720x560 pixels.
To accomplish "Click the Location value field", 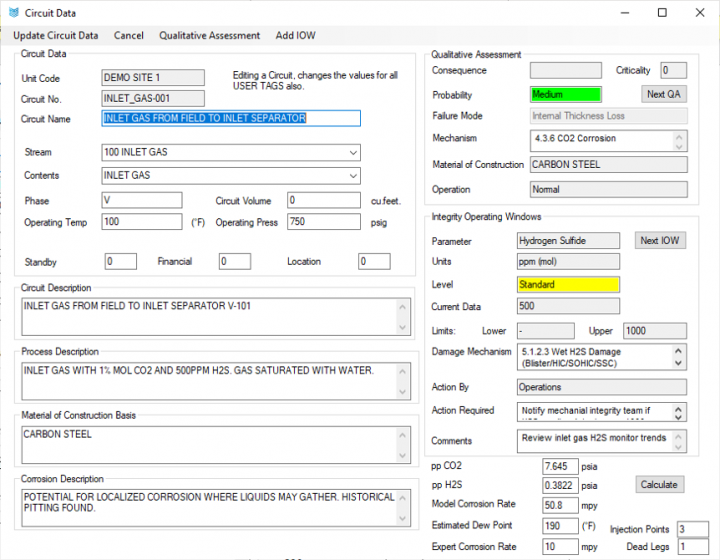I will click(374, 262).
